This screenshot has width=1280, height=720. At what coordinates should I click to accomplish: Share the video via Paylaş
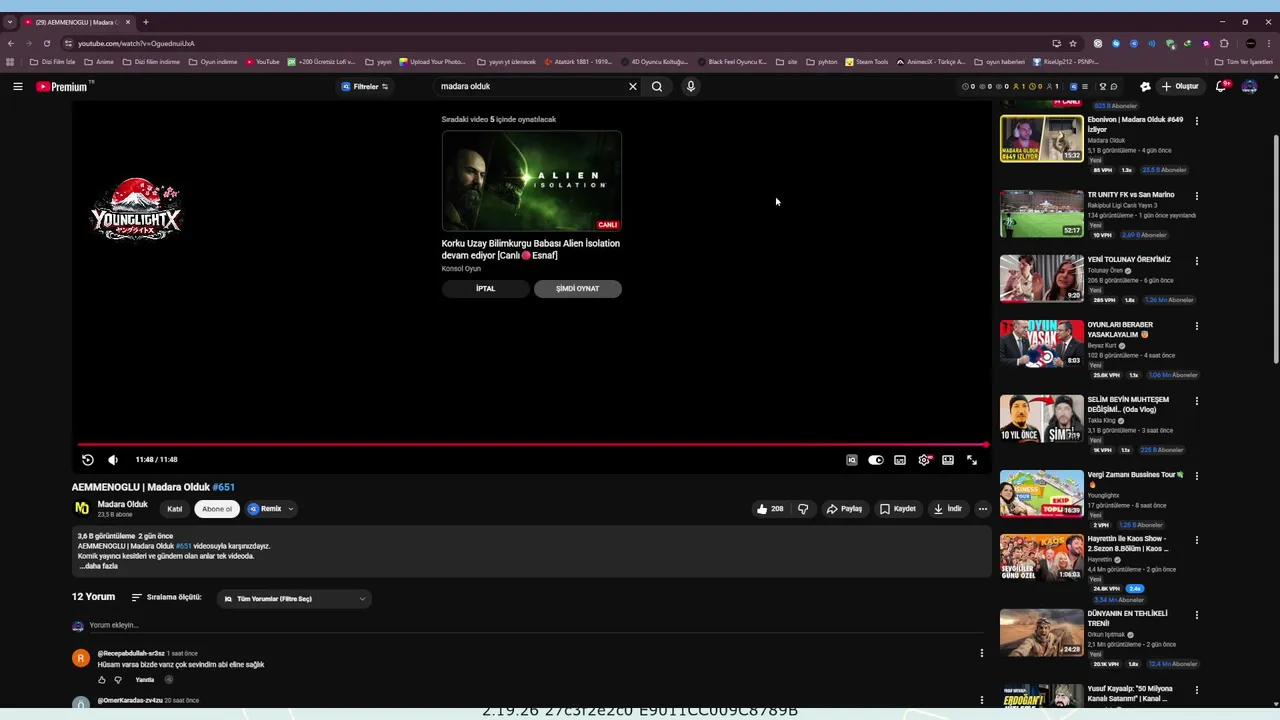[844, 509]
